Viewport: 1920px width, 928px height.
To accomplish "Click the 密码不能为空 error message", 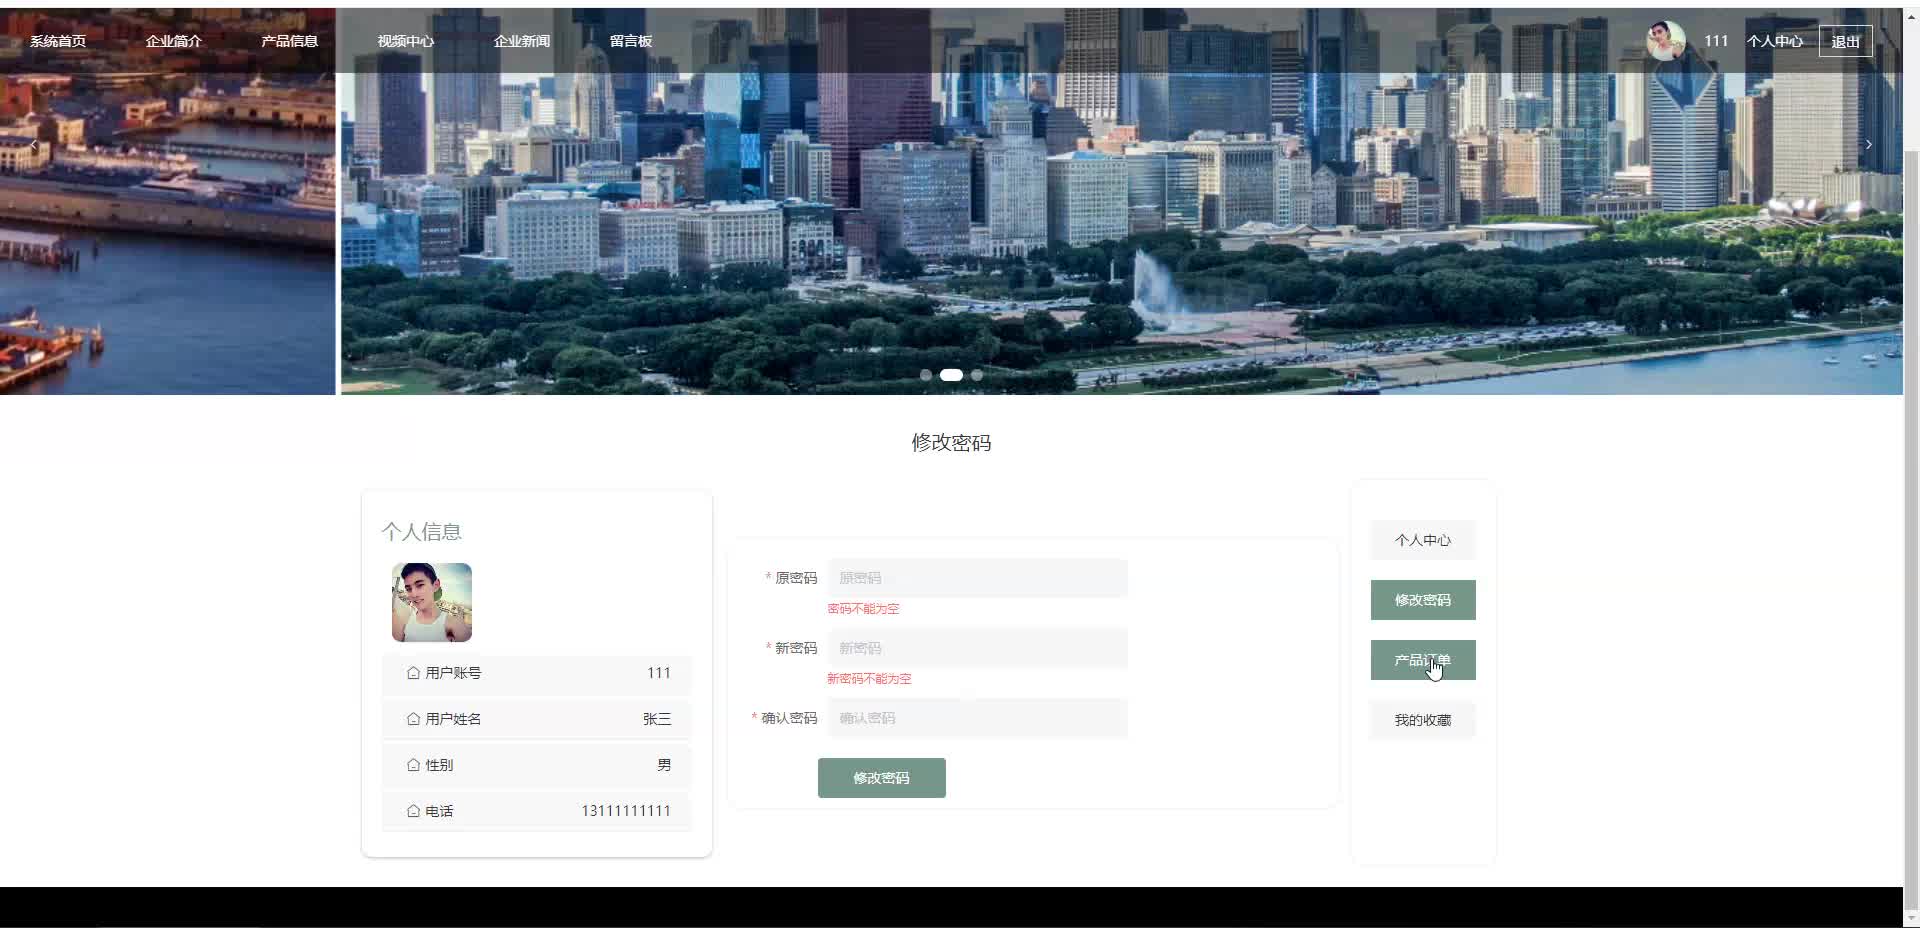I will pyautogui.click(x=863, y=609).
